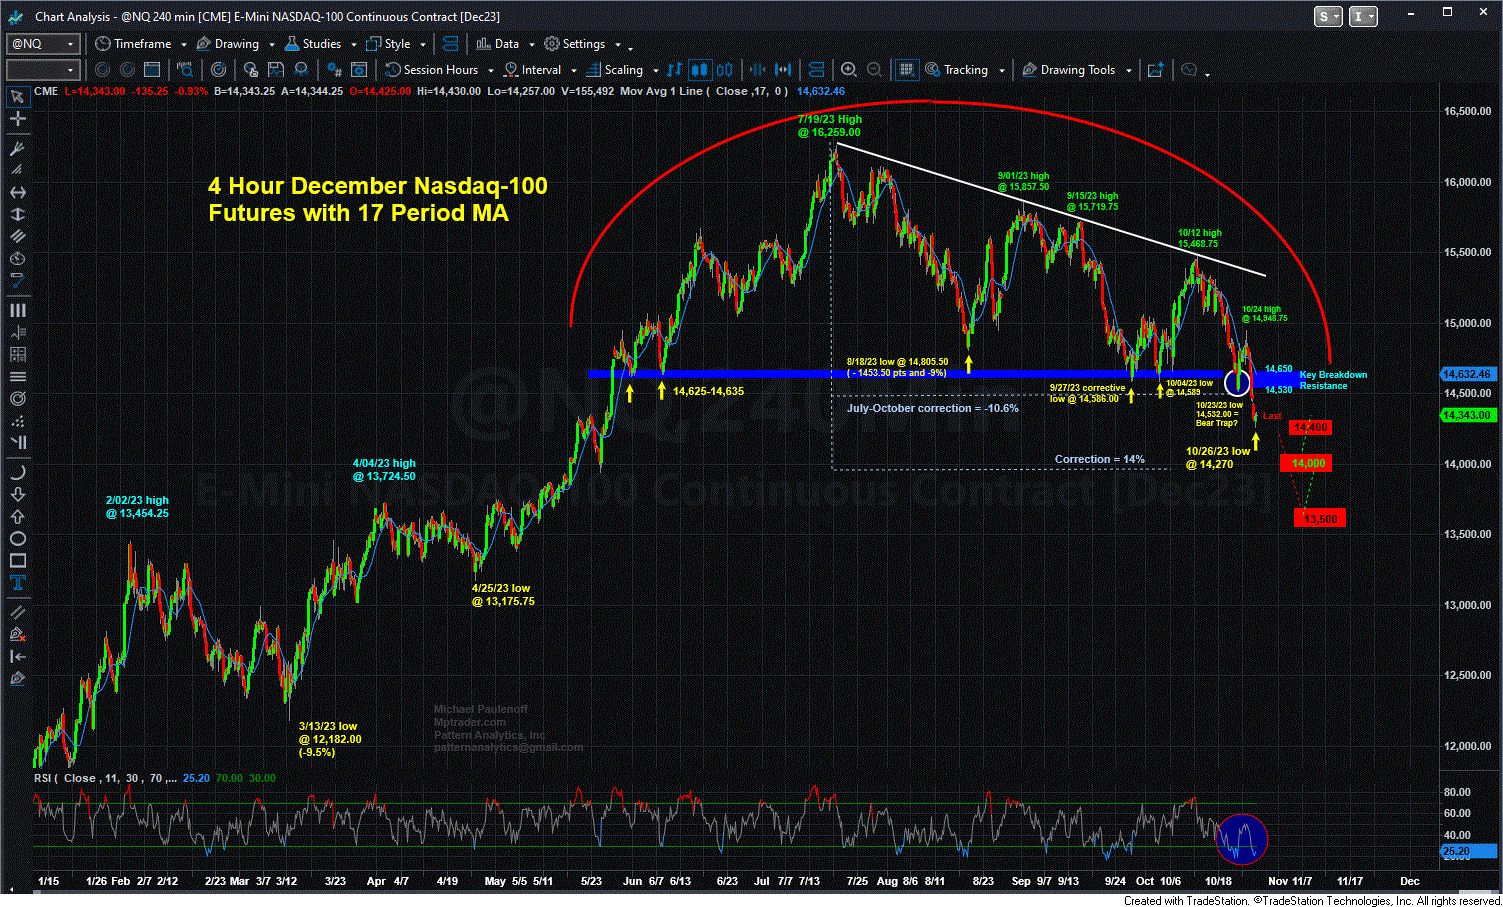Select the rectangle drawing tool
1503x907 pixels.
point(17,561)
